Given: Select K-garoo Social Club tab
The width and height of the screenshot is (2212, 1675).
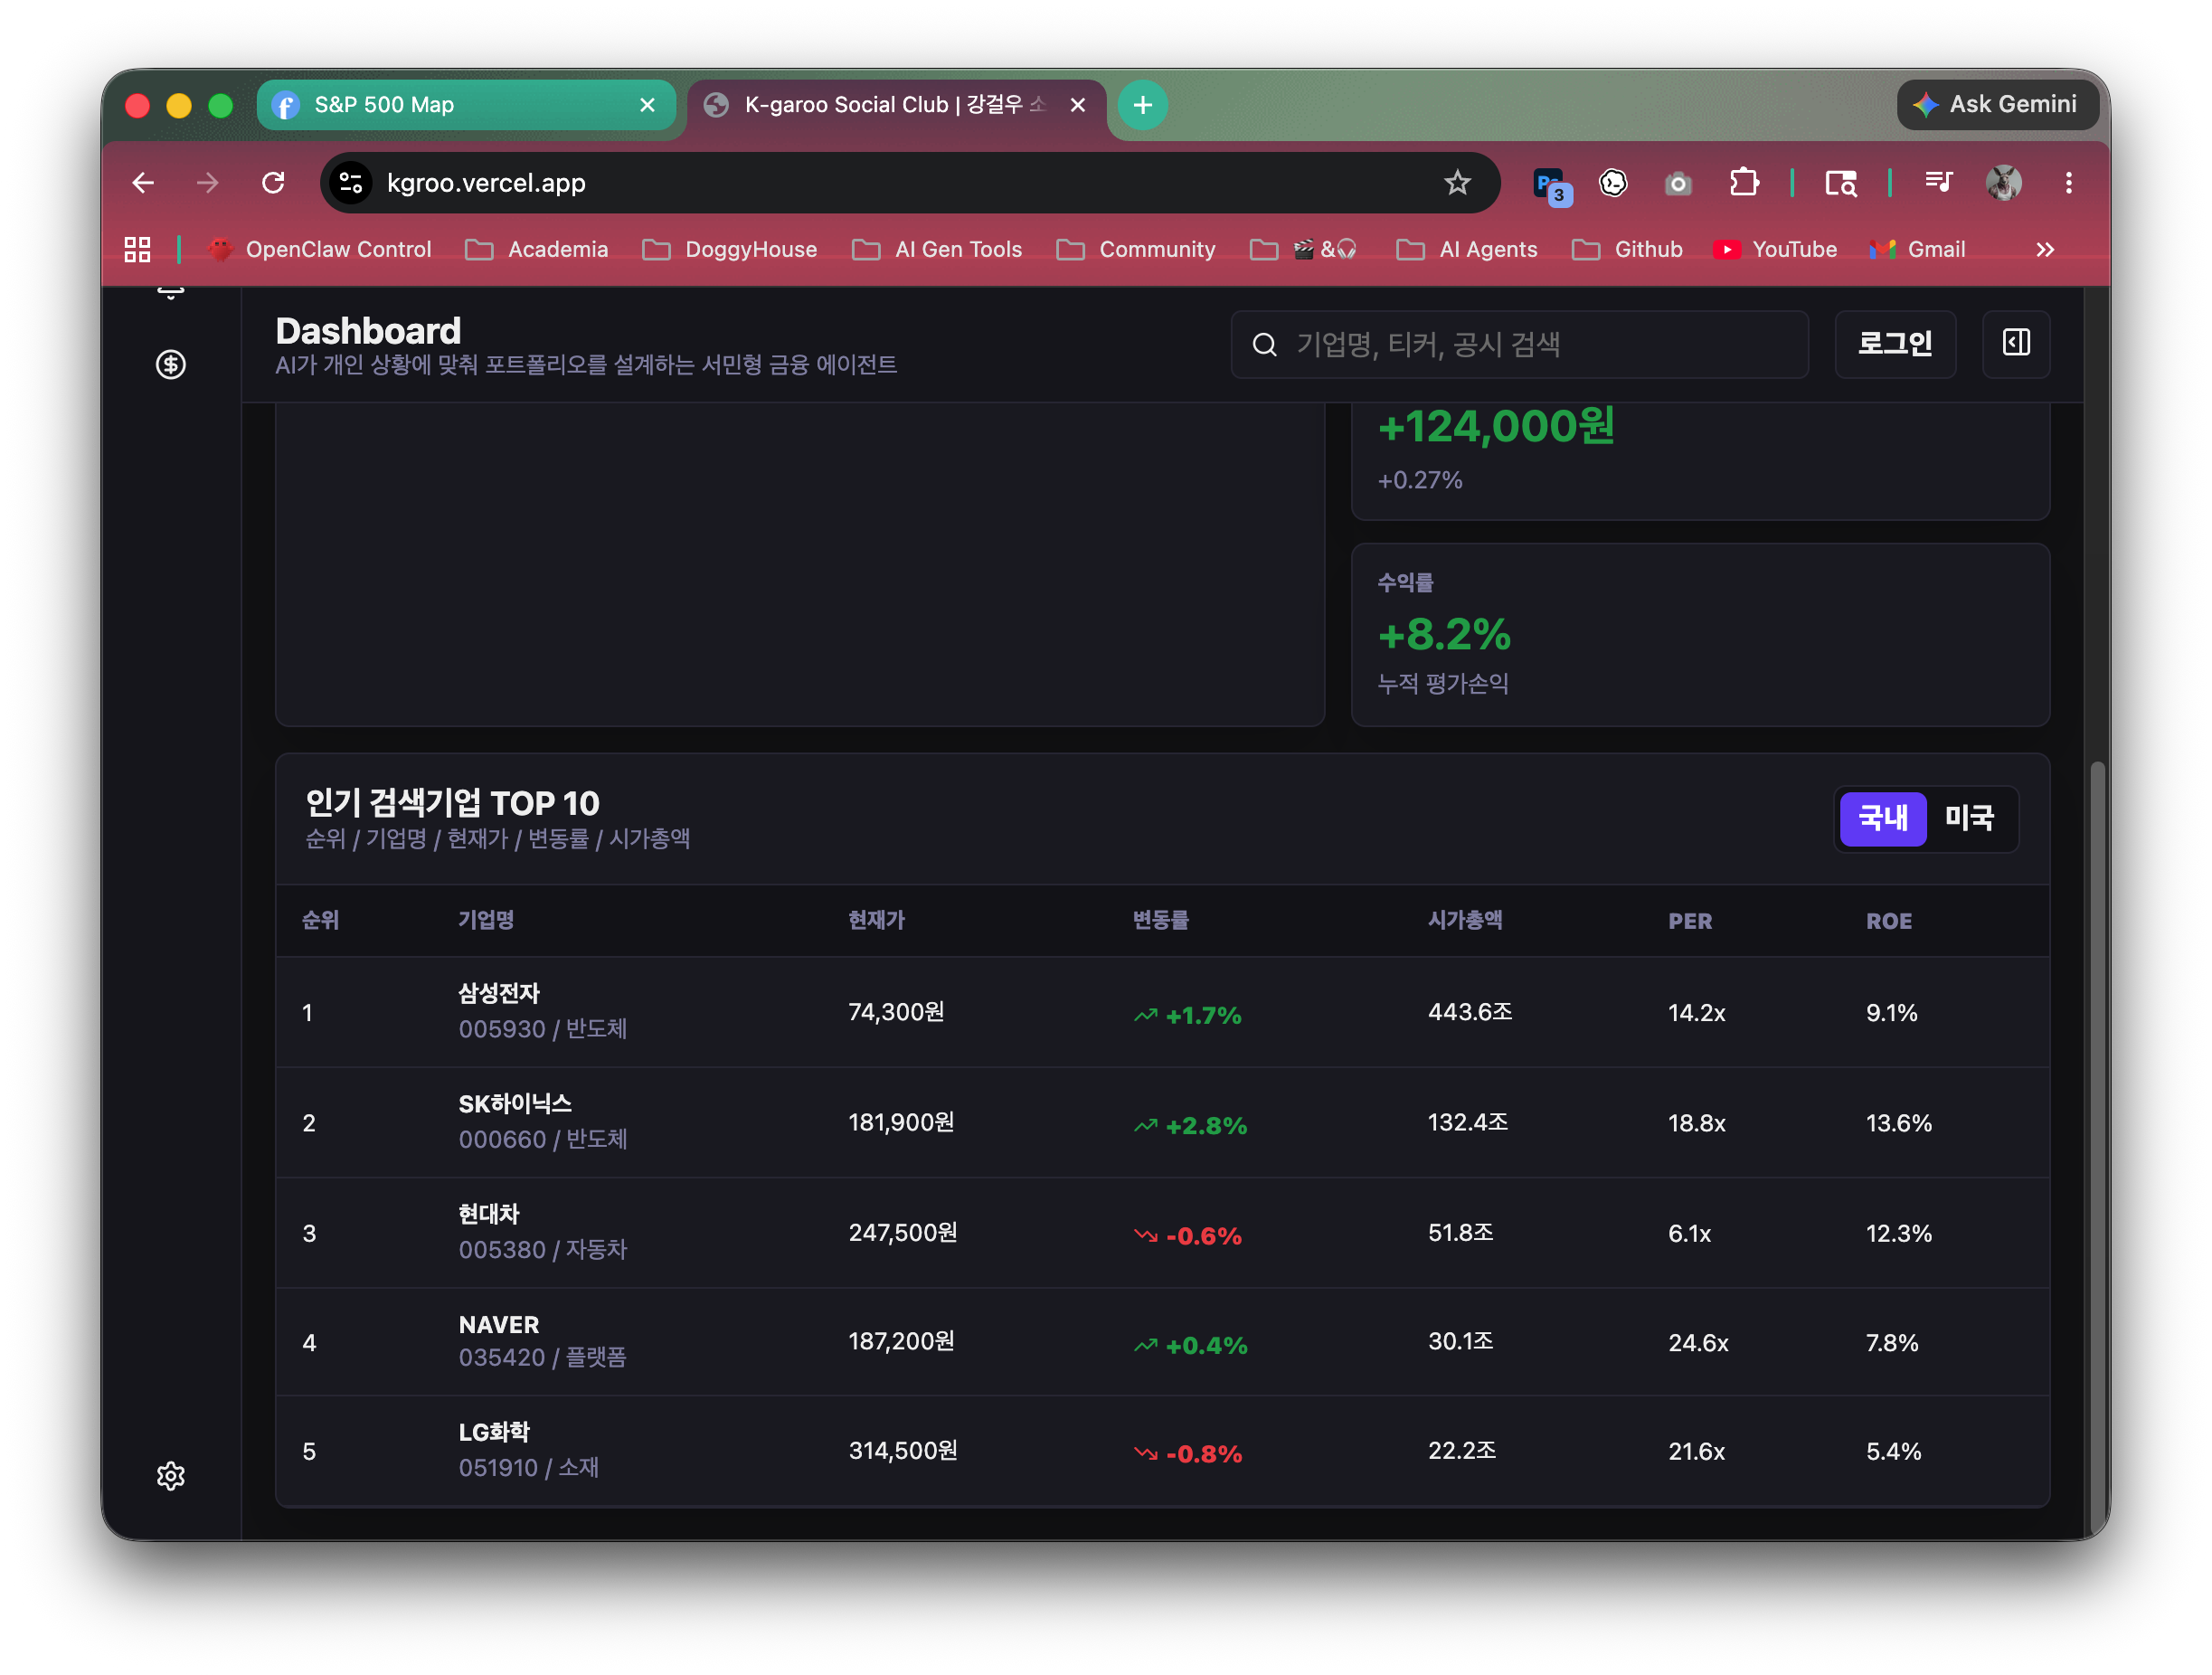Looking at the screenshot, I should coord(896,105).
